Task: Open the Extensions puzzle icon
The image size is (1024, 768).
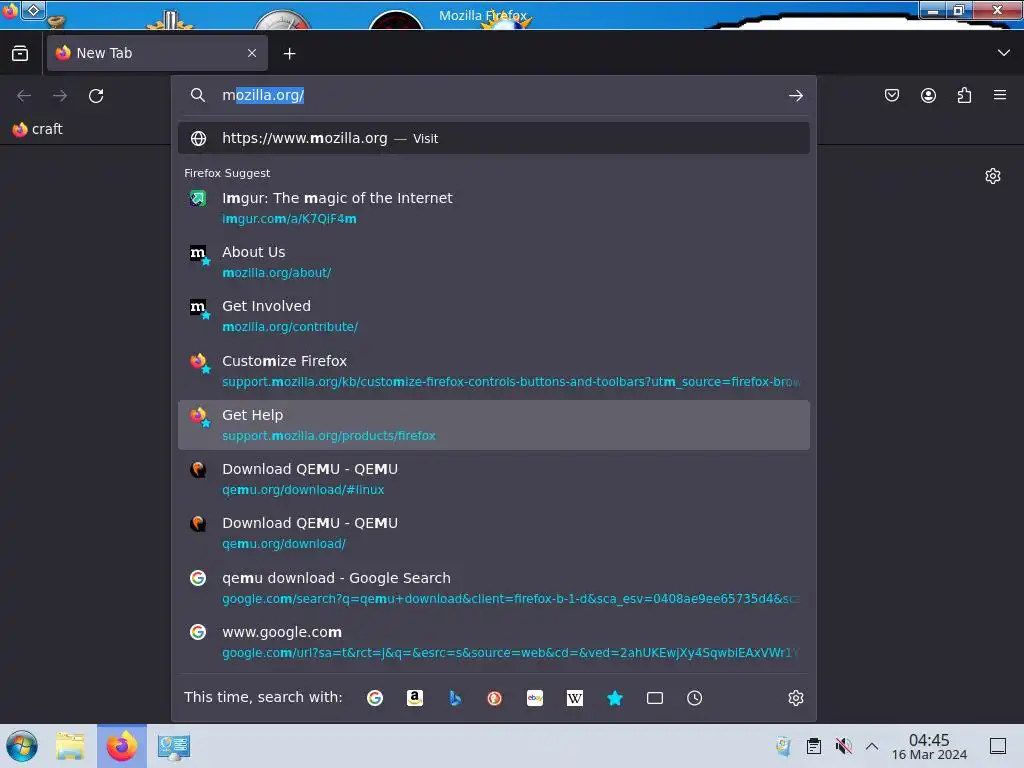Action: pyautogui.click(x=964, y=95)
